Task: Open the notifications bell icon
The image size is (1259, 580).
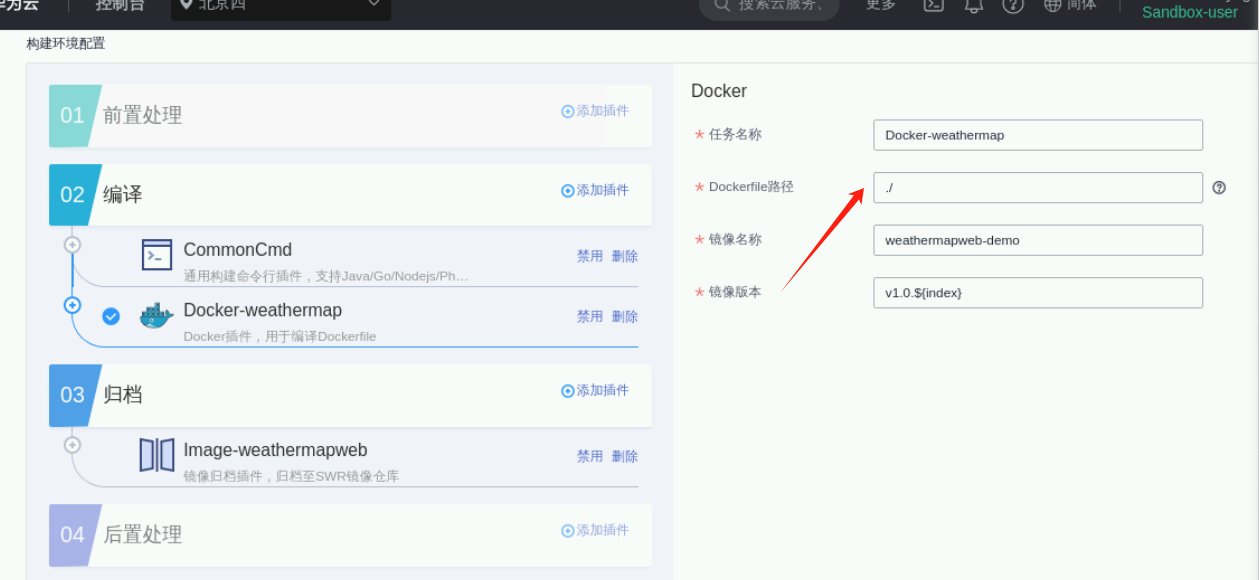Action: [x=973, y=5]
